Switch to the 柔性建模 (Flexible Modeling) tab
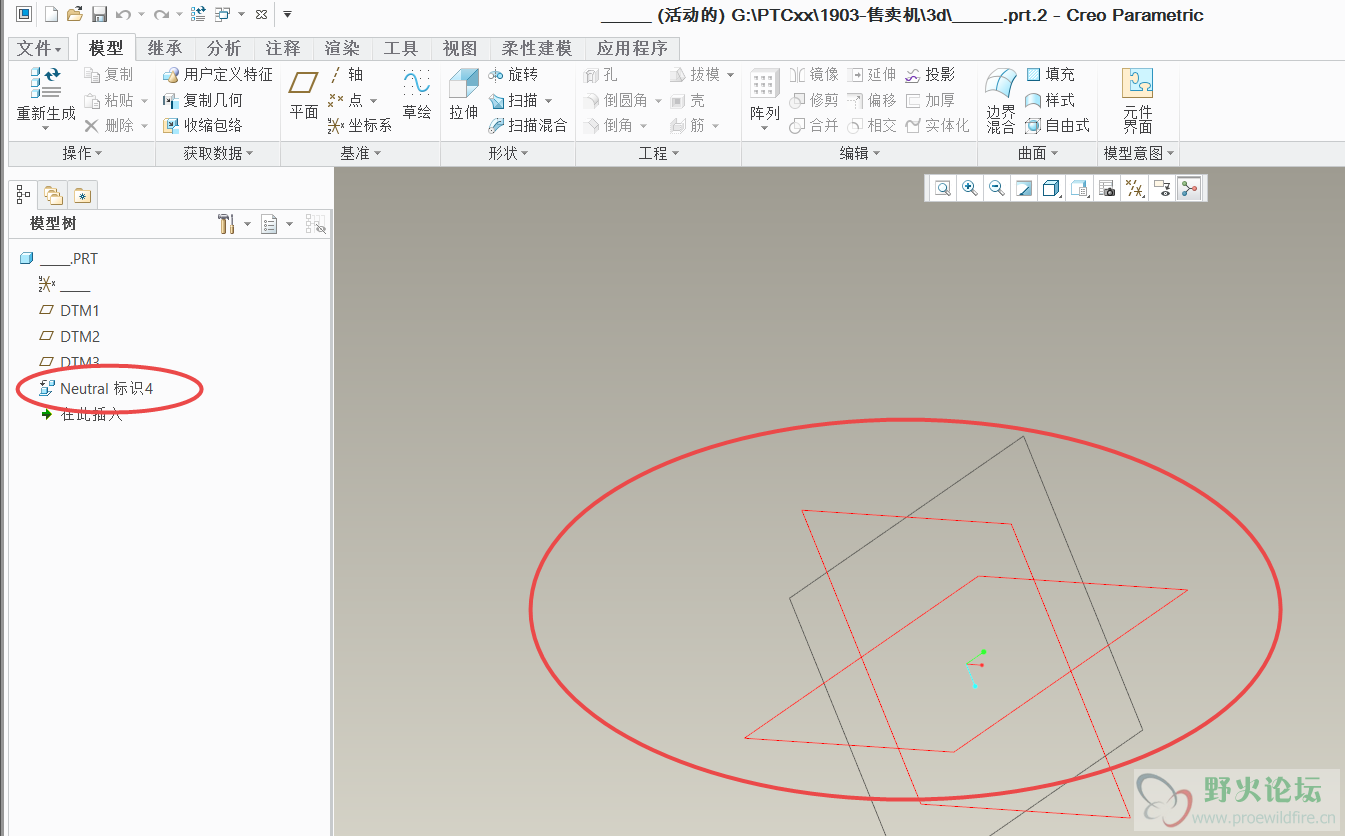 point(537,48)
